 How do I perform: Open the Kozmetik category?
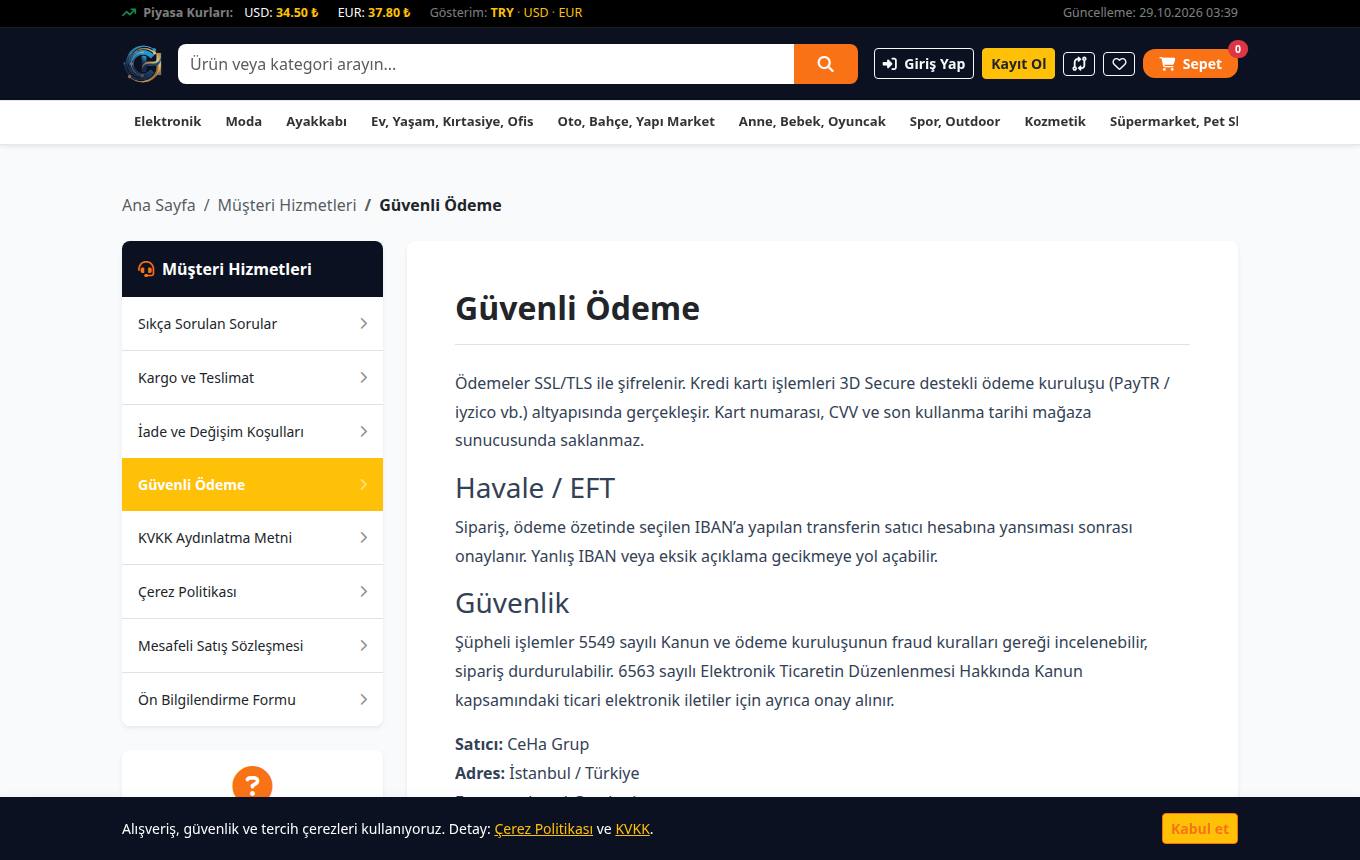point(1055,121)
